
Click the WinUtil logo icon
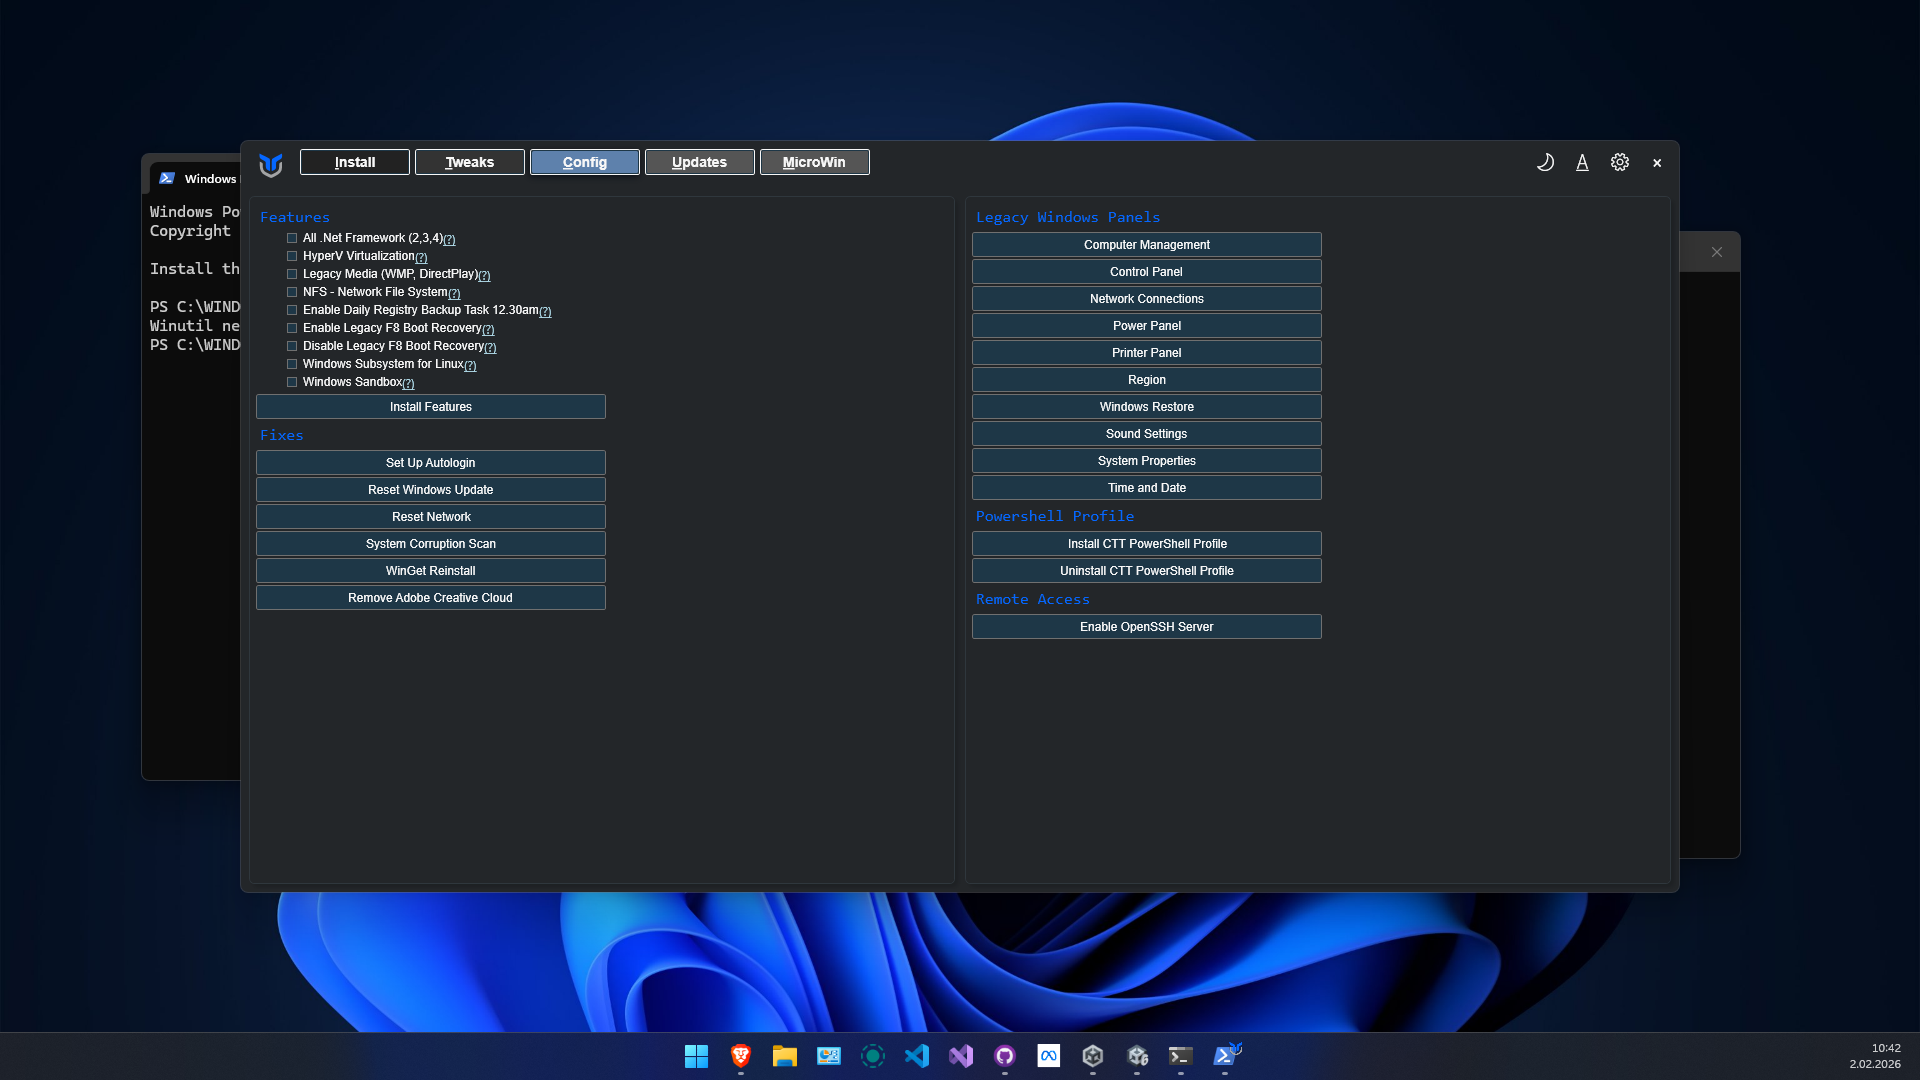point(270,164)
